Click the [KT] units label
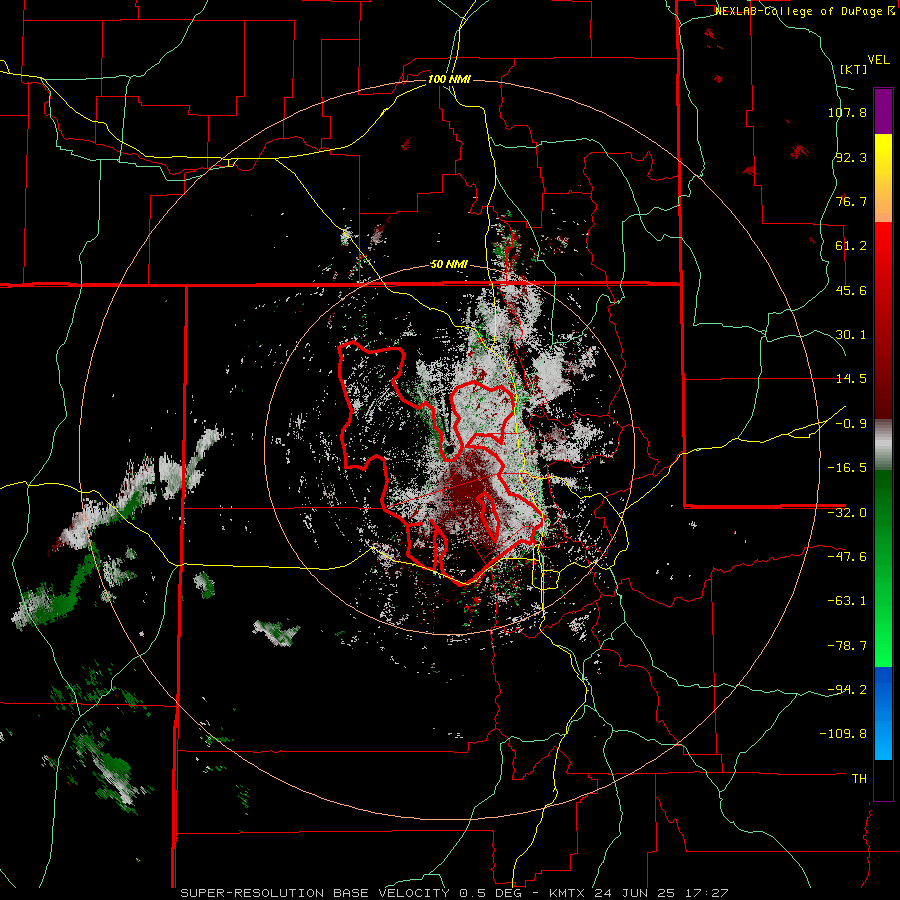 (854, 69)
